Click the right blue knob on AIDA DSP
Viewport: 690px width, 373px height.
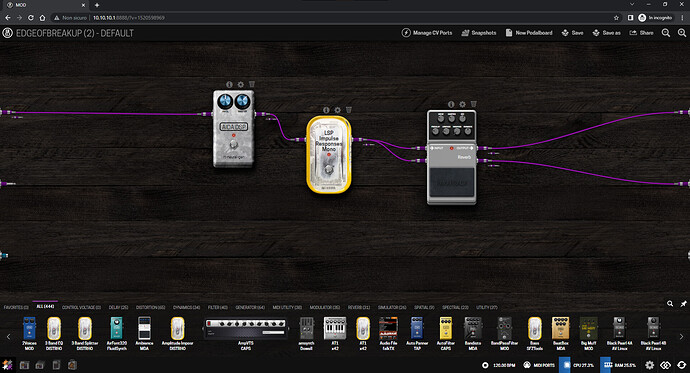click(242, 102)
